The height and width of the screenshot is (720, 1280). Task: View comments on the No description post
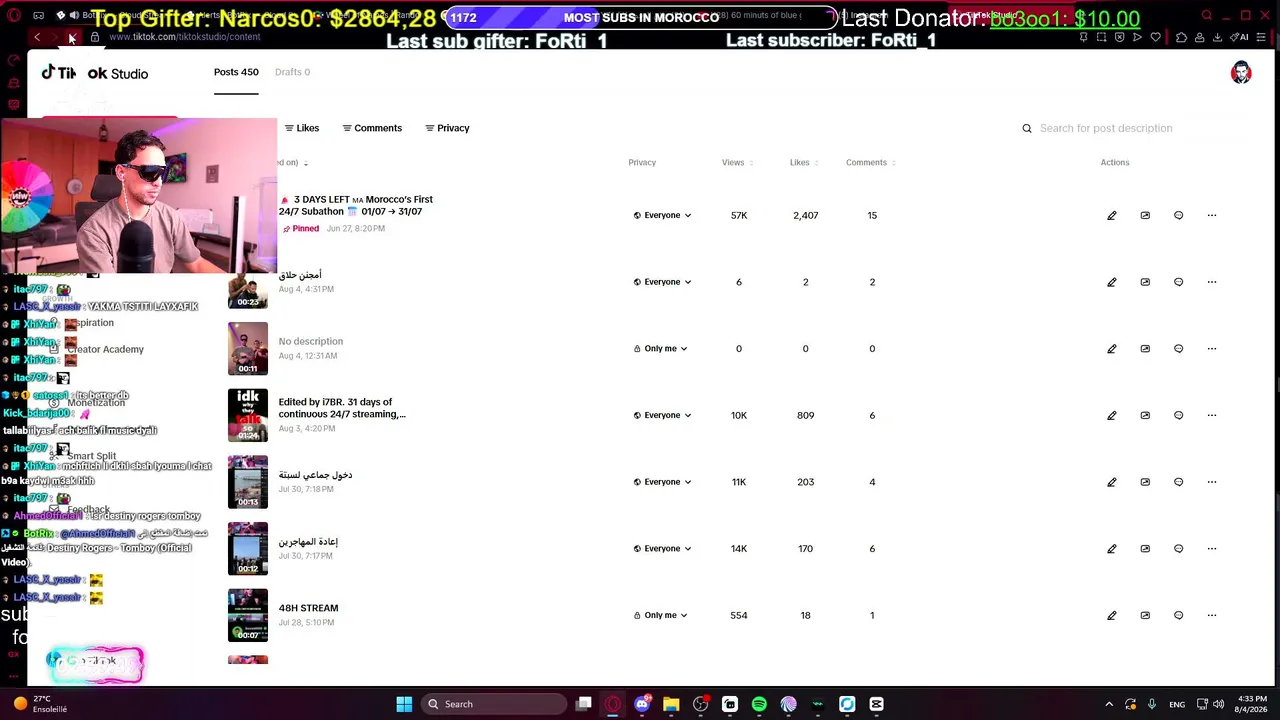click(x=1178, y=349)
